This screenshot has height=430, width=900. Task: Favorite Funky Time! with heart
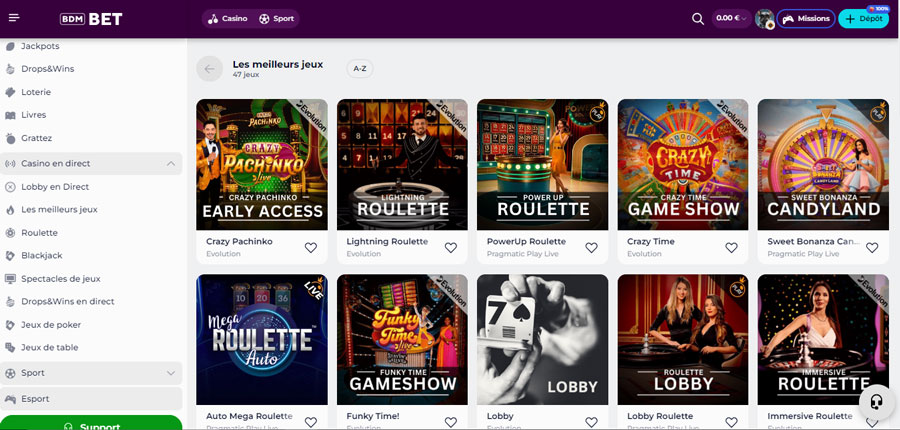coord(451,422)
